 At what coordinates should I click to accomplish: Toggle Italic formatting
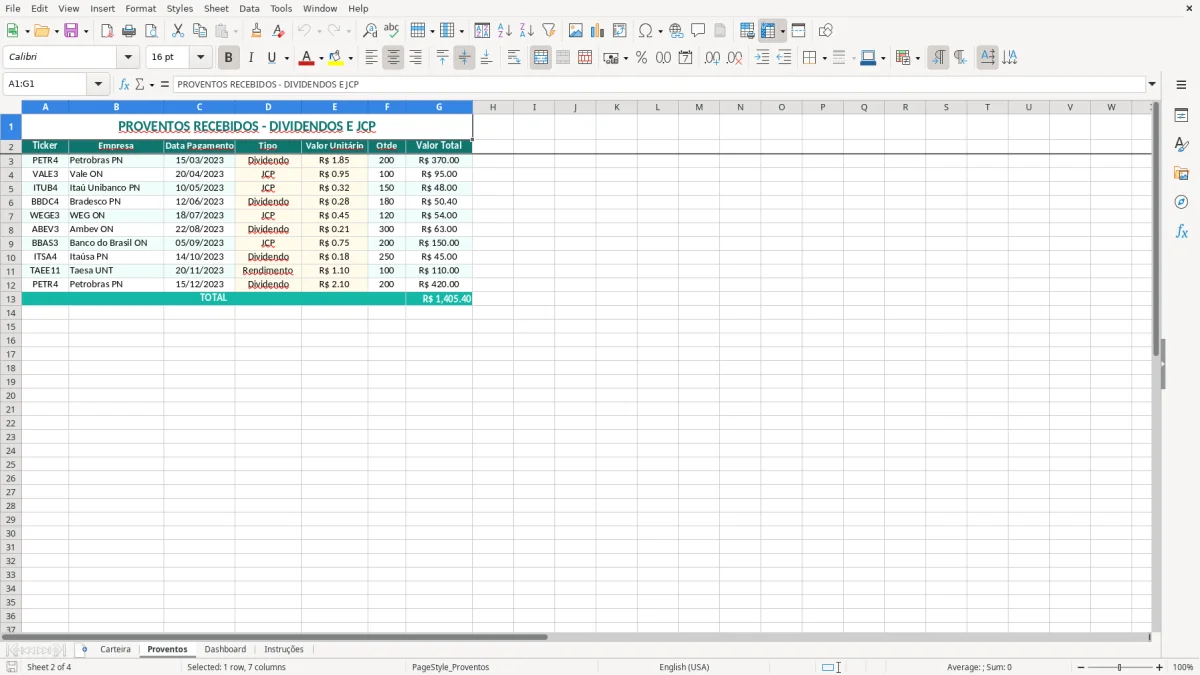(251, 58)
